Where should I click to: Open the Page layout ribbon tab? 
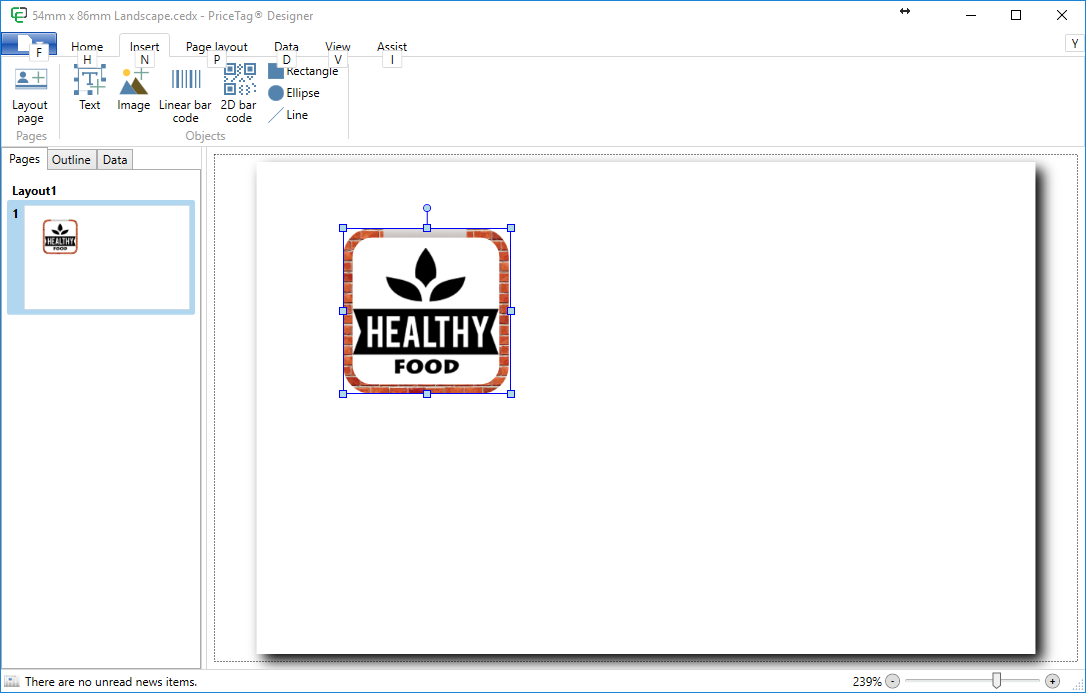[217, 46]
